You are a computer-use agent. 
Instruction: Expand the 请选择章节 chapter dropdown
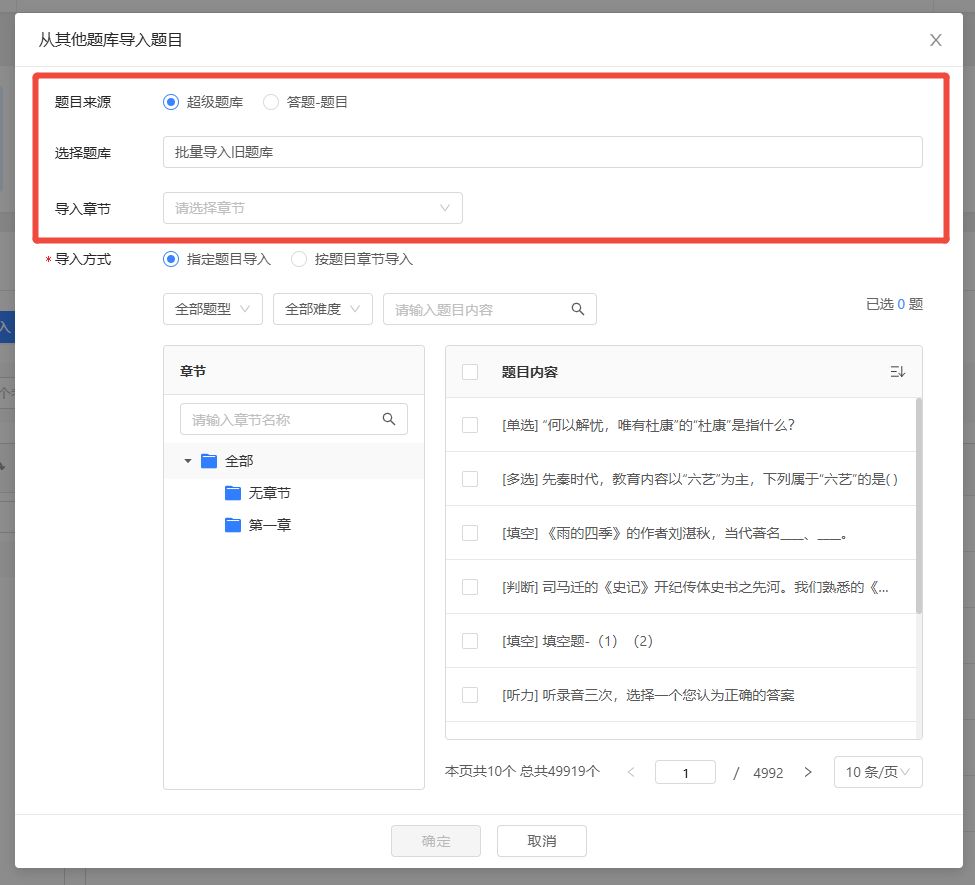pos(312,208)
